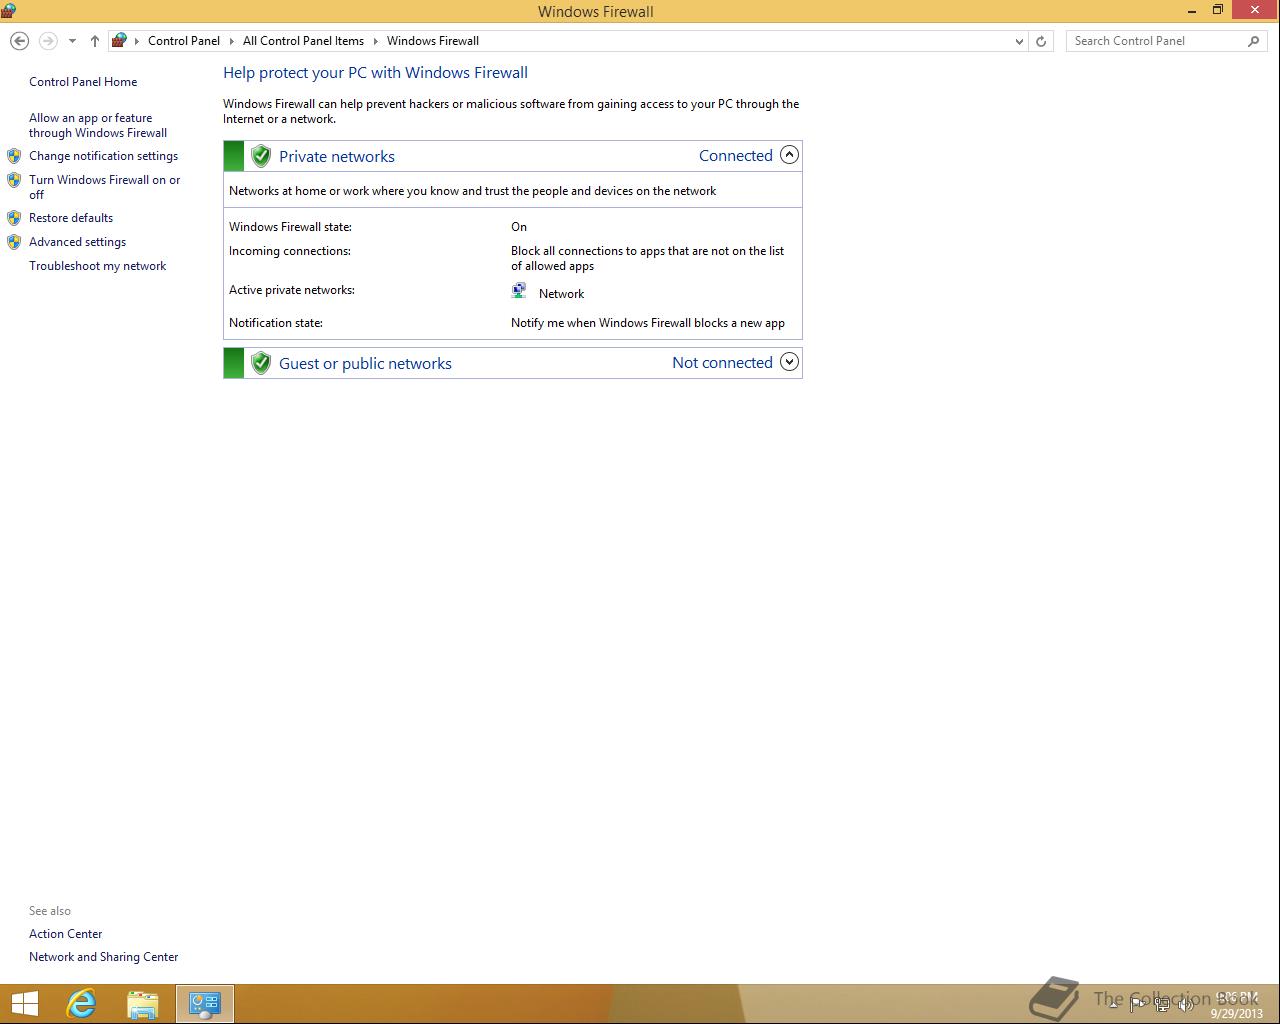Click shield icon beside Change notification settings
1280x1024 pixels.
[14, 156]
